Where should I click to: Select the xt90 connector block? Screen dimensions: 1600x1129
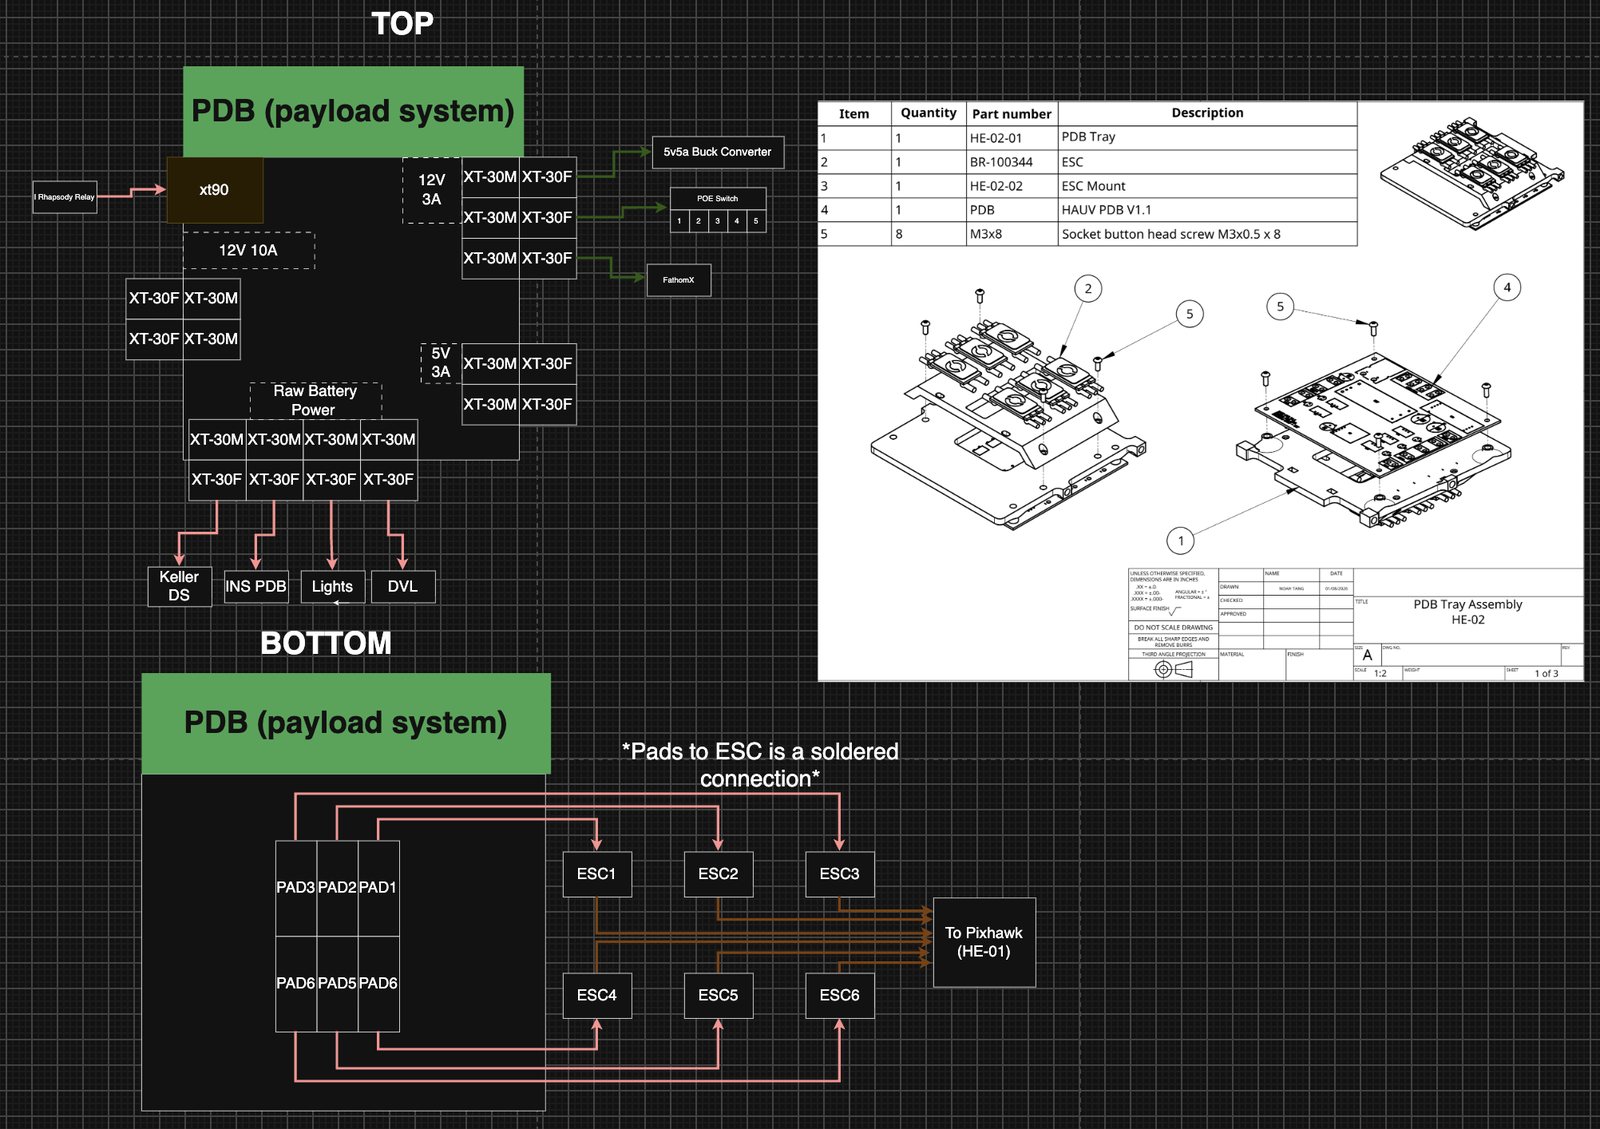[215, 190]
